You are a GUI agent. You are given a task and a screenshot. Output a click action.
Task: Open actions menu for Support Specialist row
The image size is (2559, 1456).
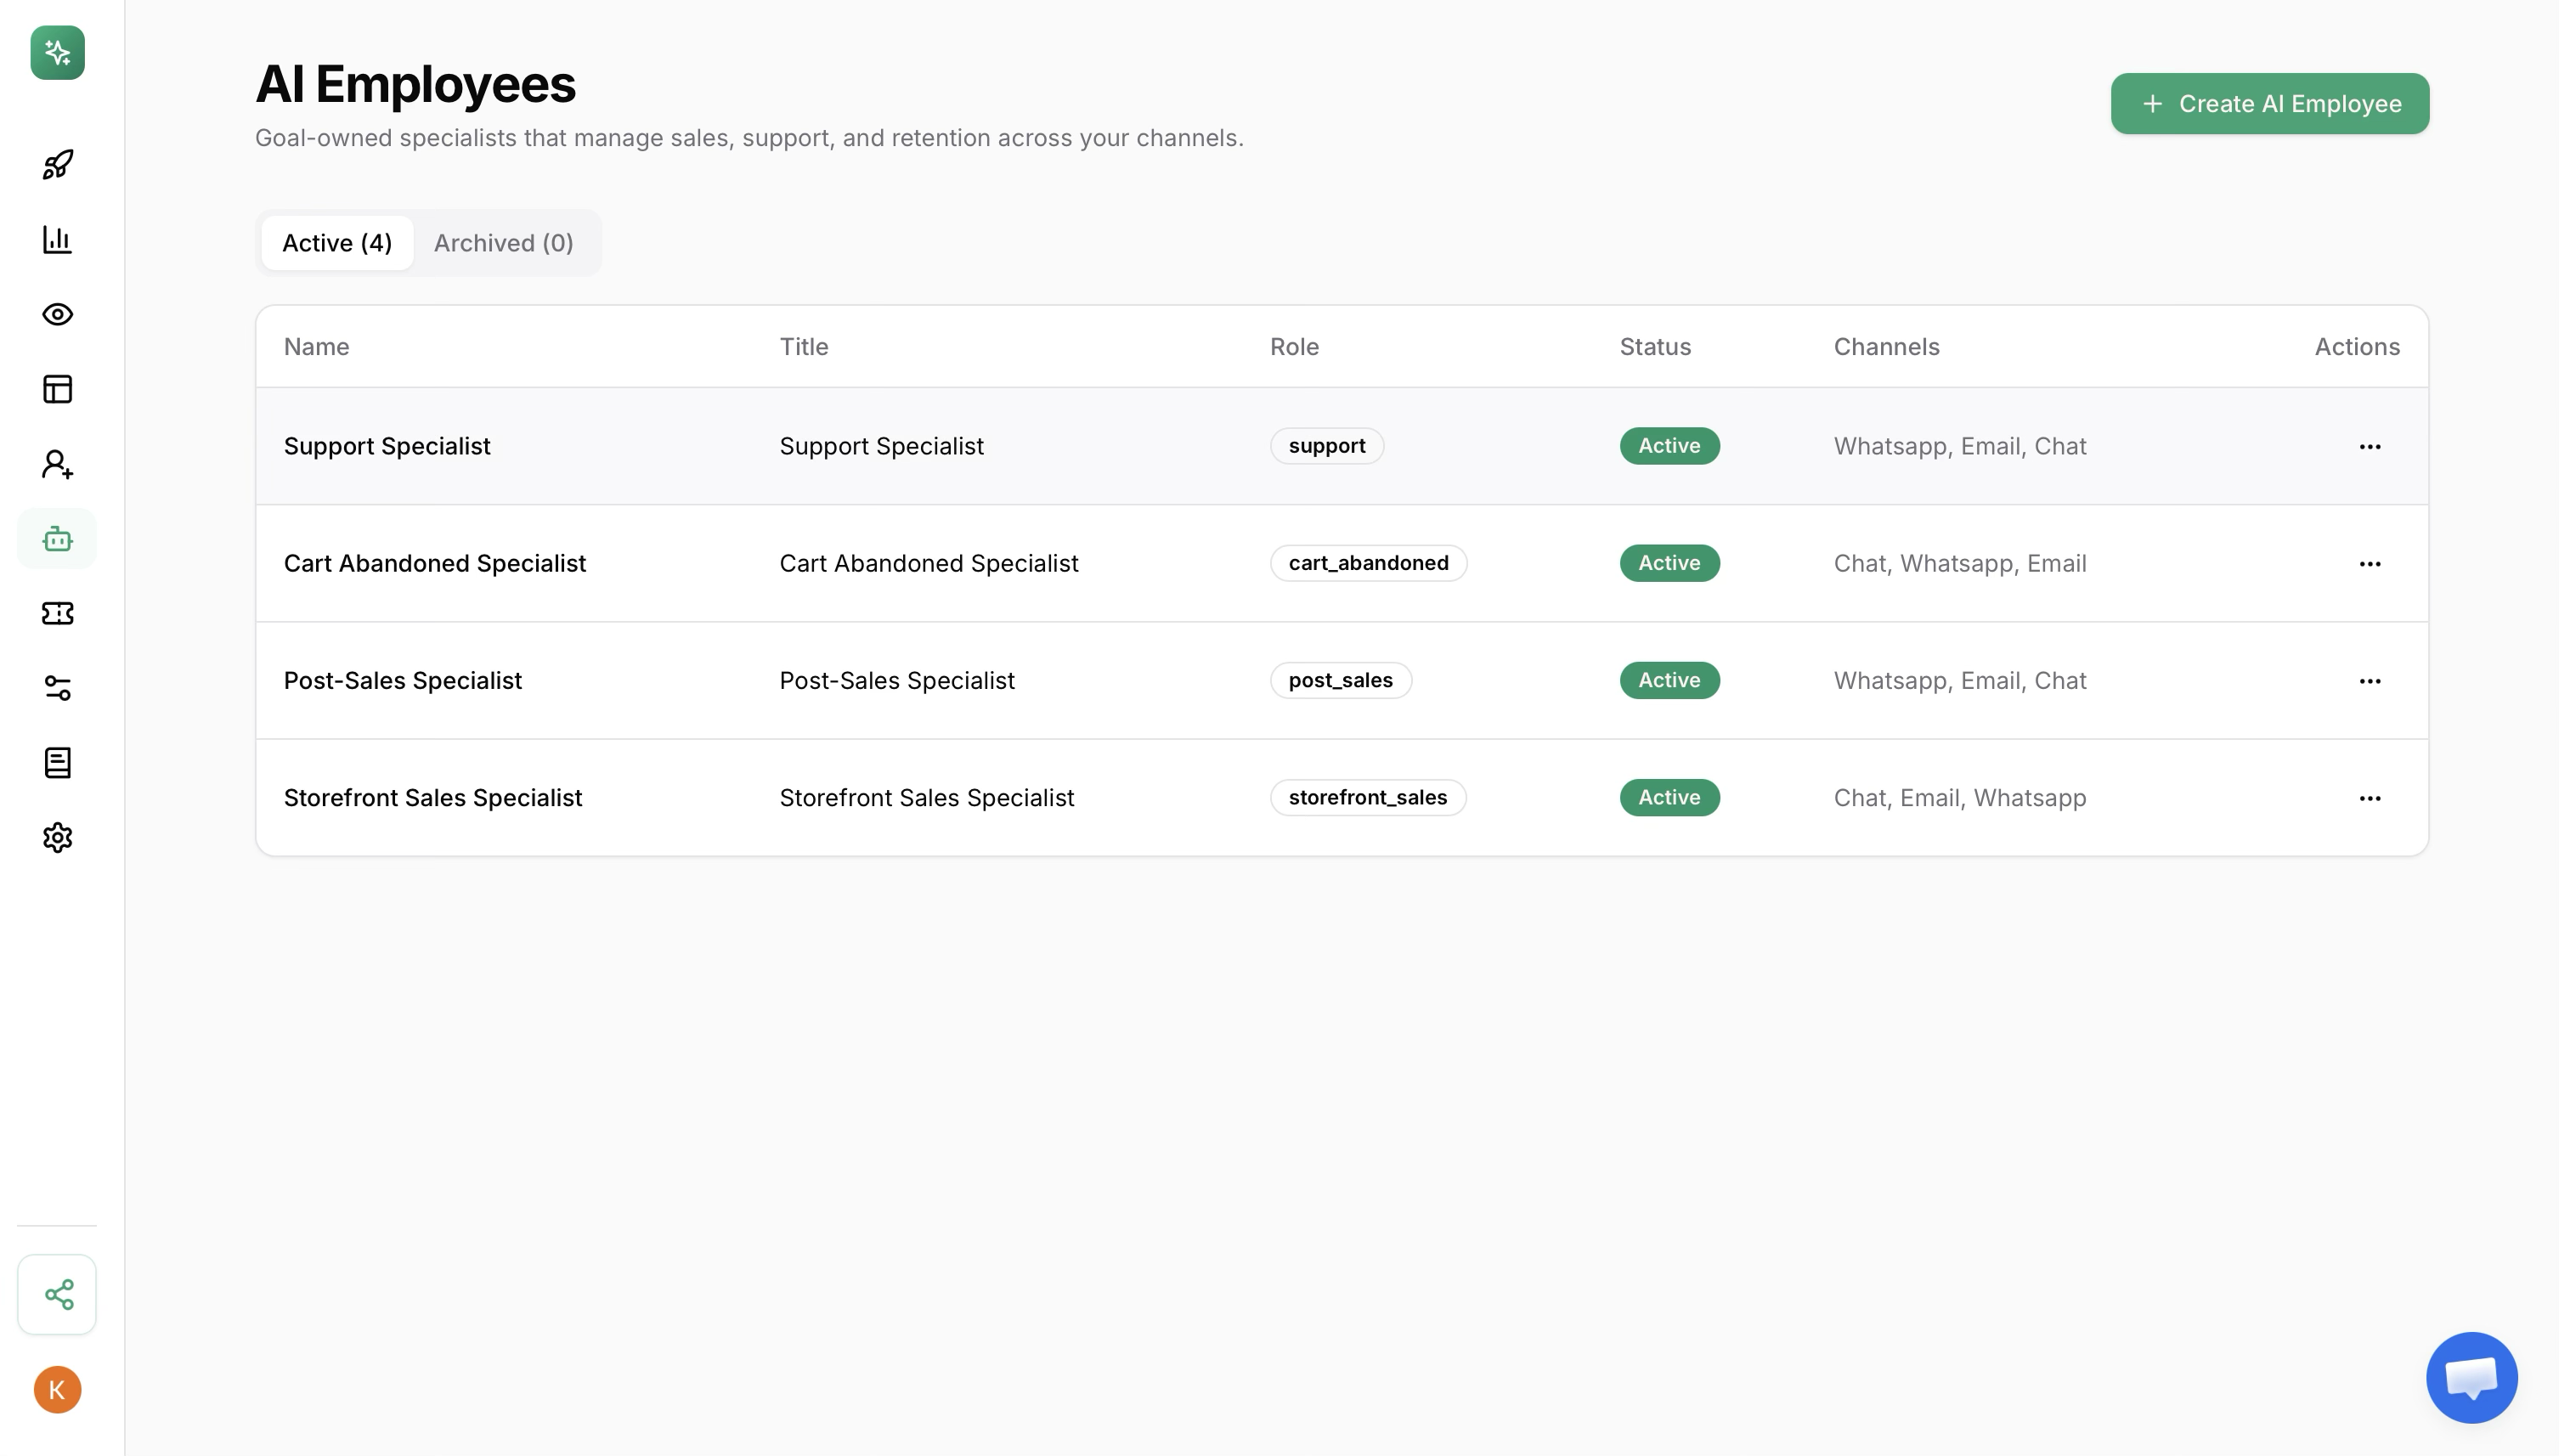coord(2369,446)
